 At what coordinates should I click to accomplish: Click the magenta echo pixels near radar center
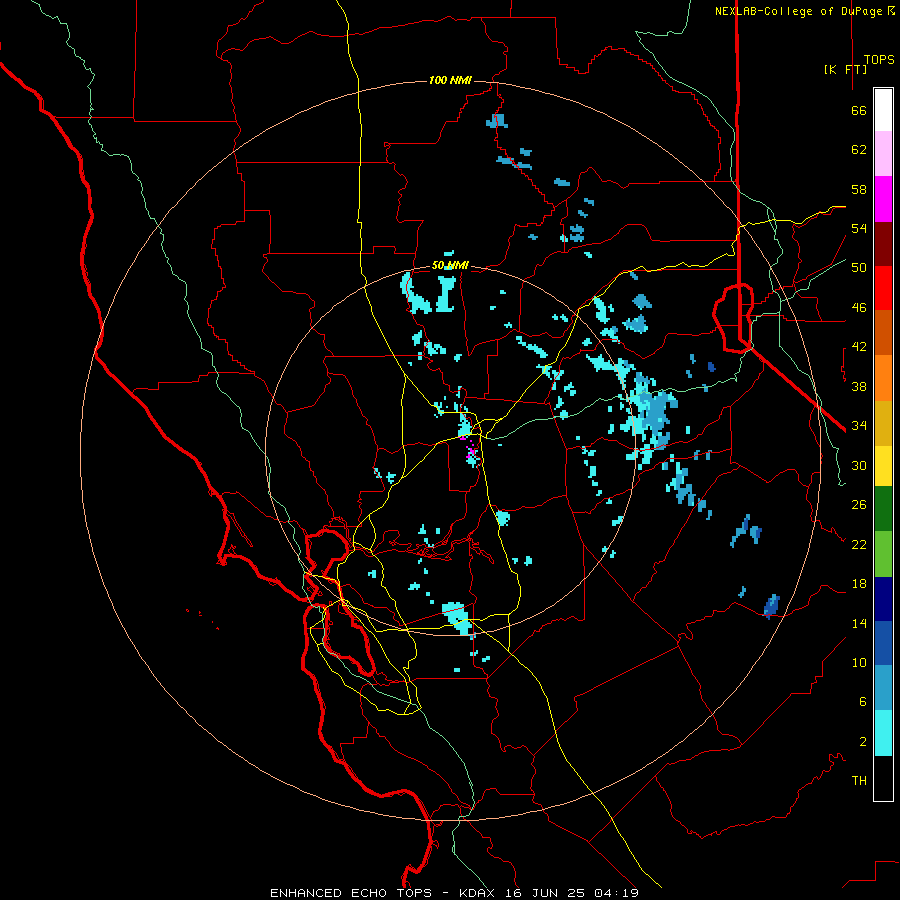click(x=471, y=452)
